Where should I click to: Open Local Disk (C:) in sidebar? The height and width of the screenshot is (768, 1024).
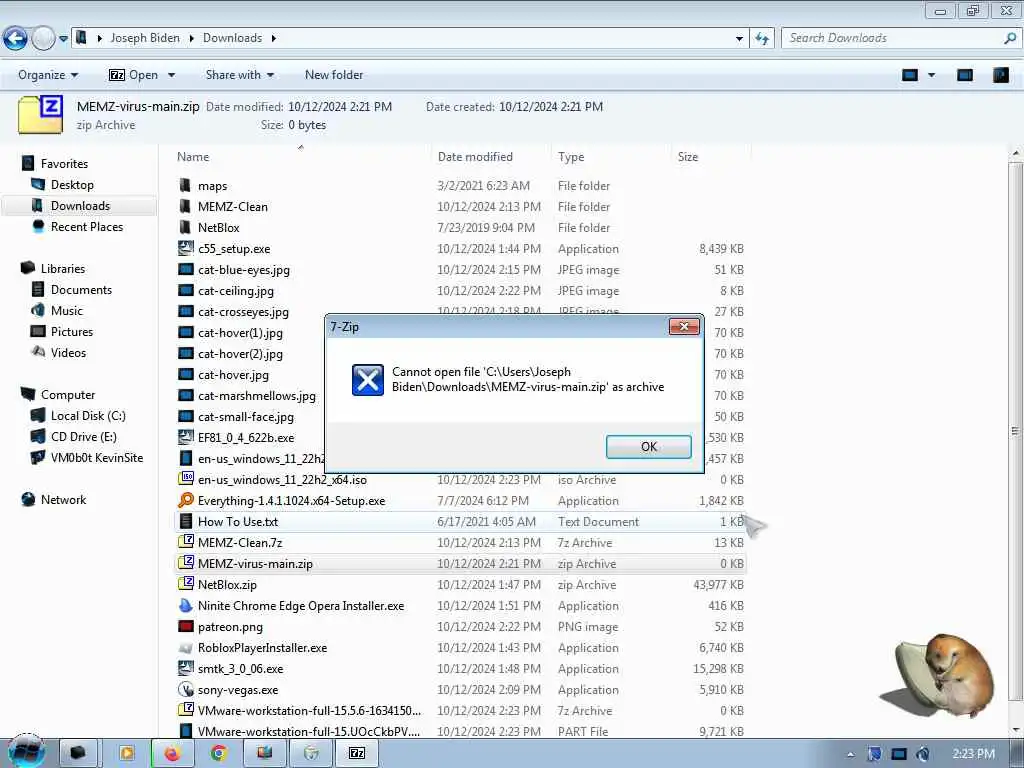88,415
